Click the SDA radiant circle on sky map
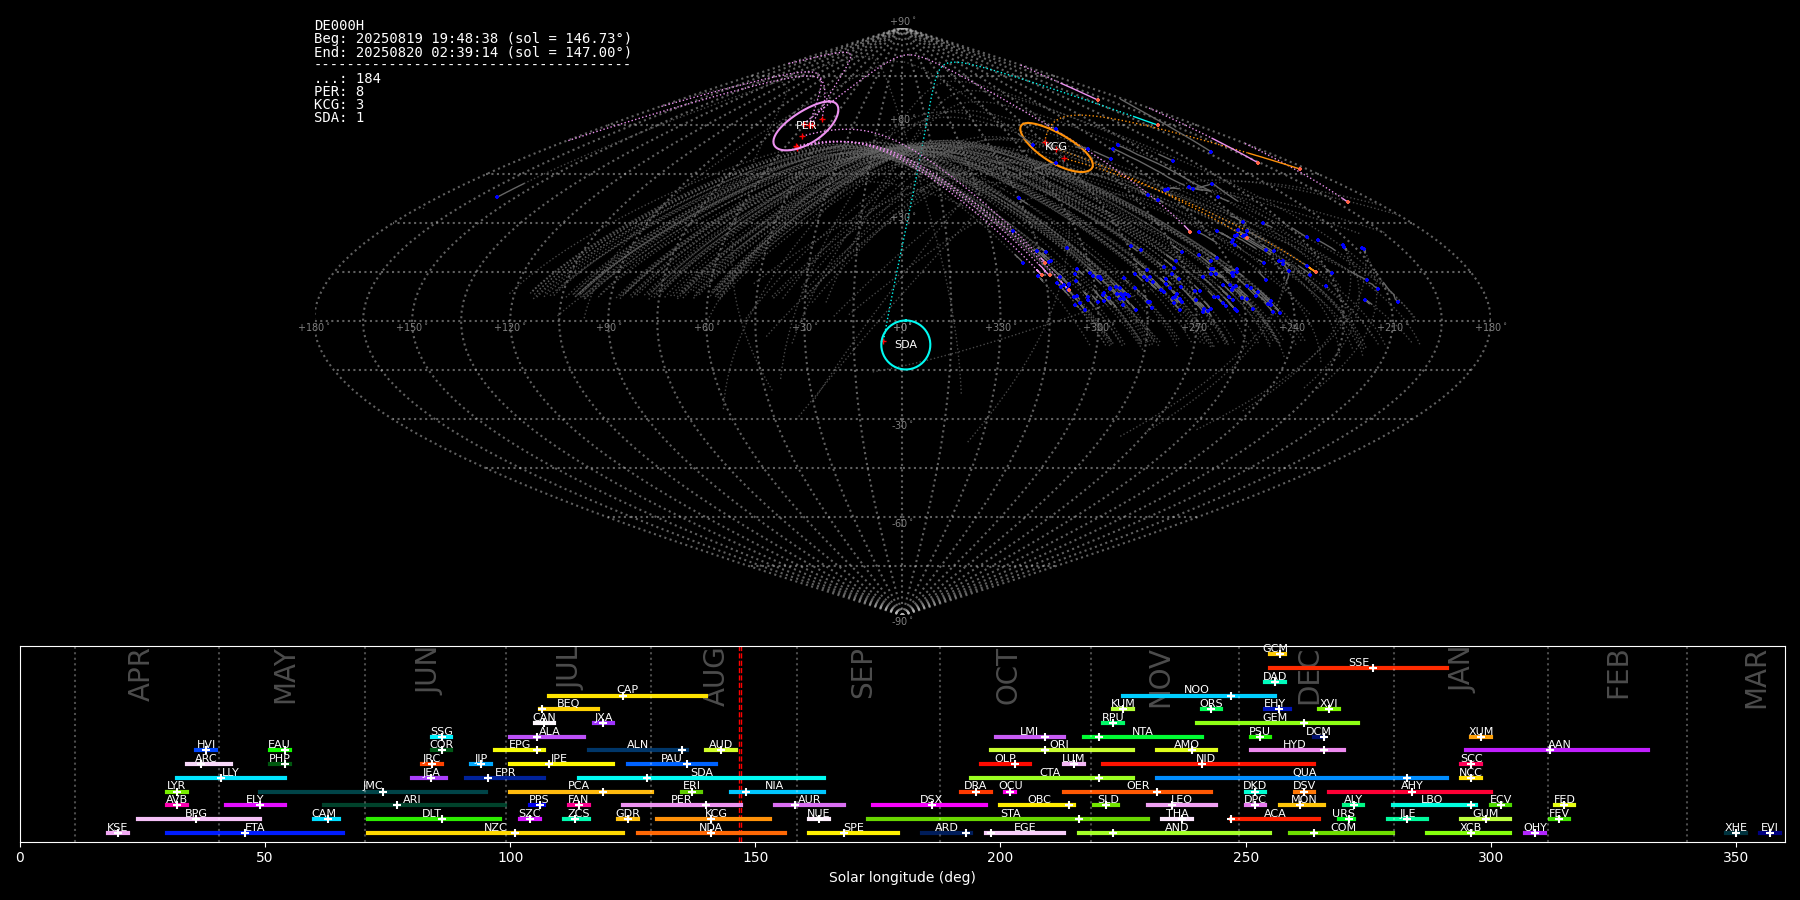The height and width of the screenshot is (900, 1800). (x=906, y=345)
